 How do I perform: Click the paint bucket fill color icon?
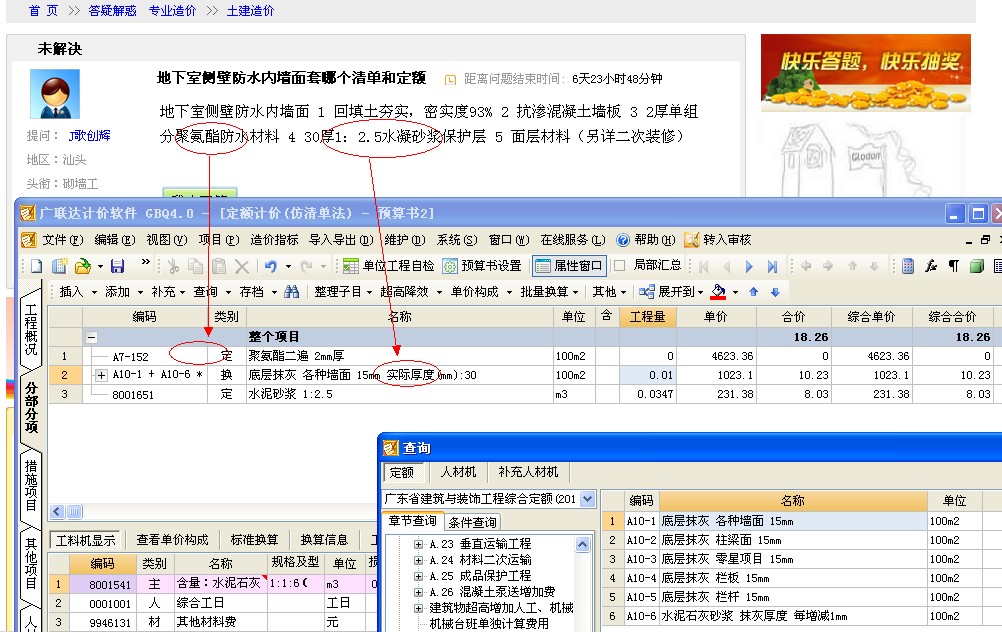tap(718, 292)
